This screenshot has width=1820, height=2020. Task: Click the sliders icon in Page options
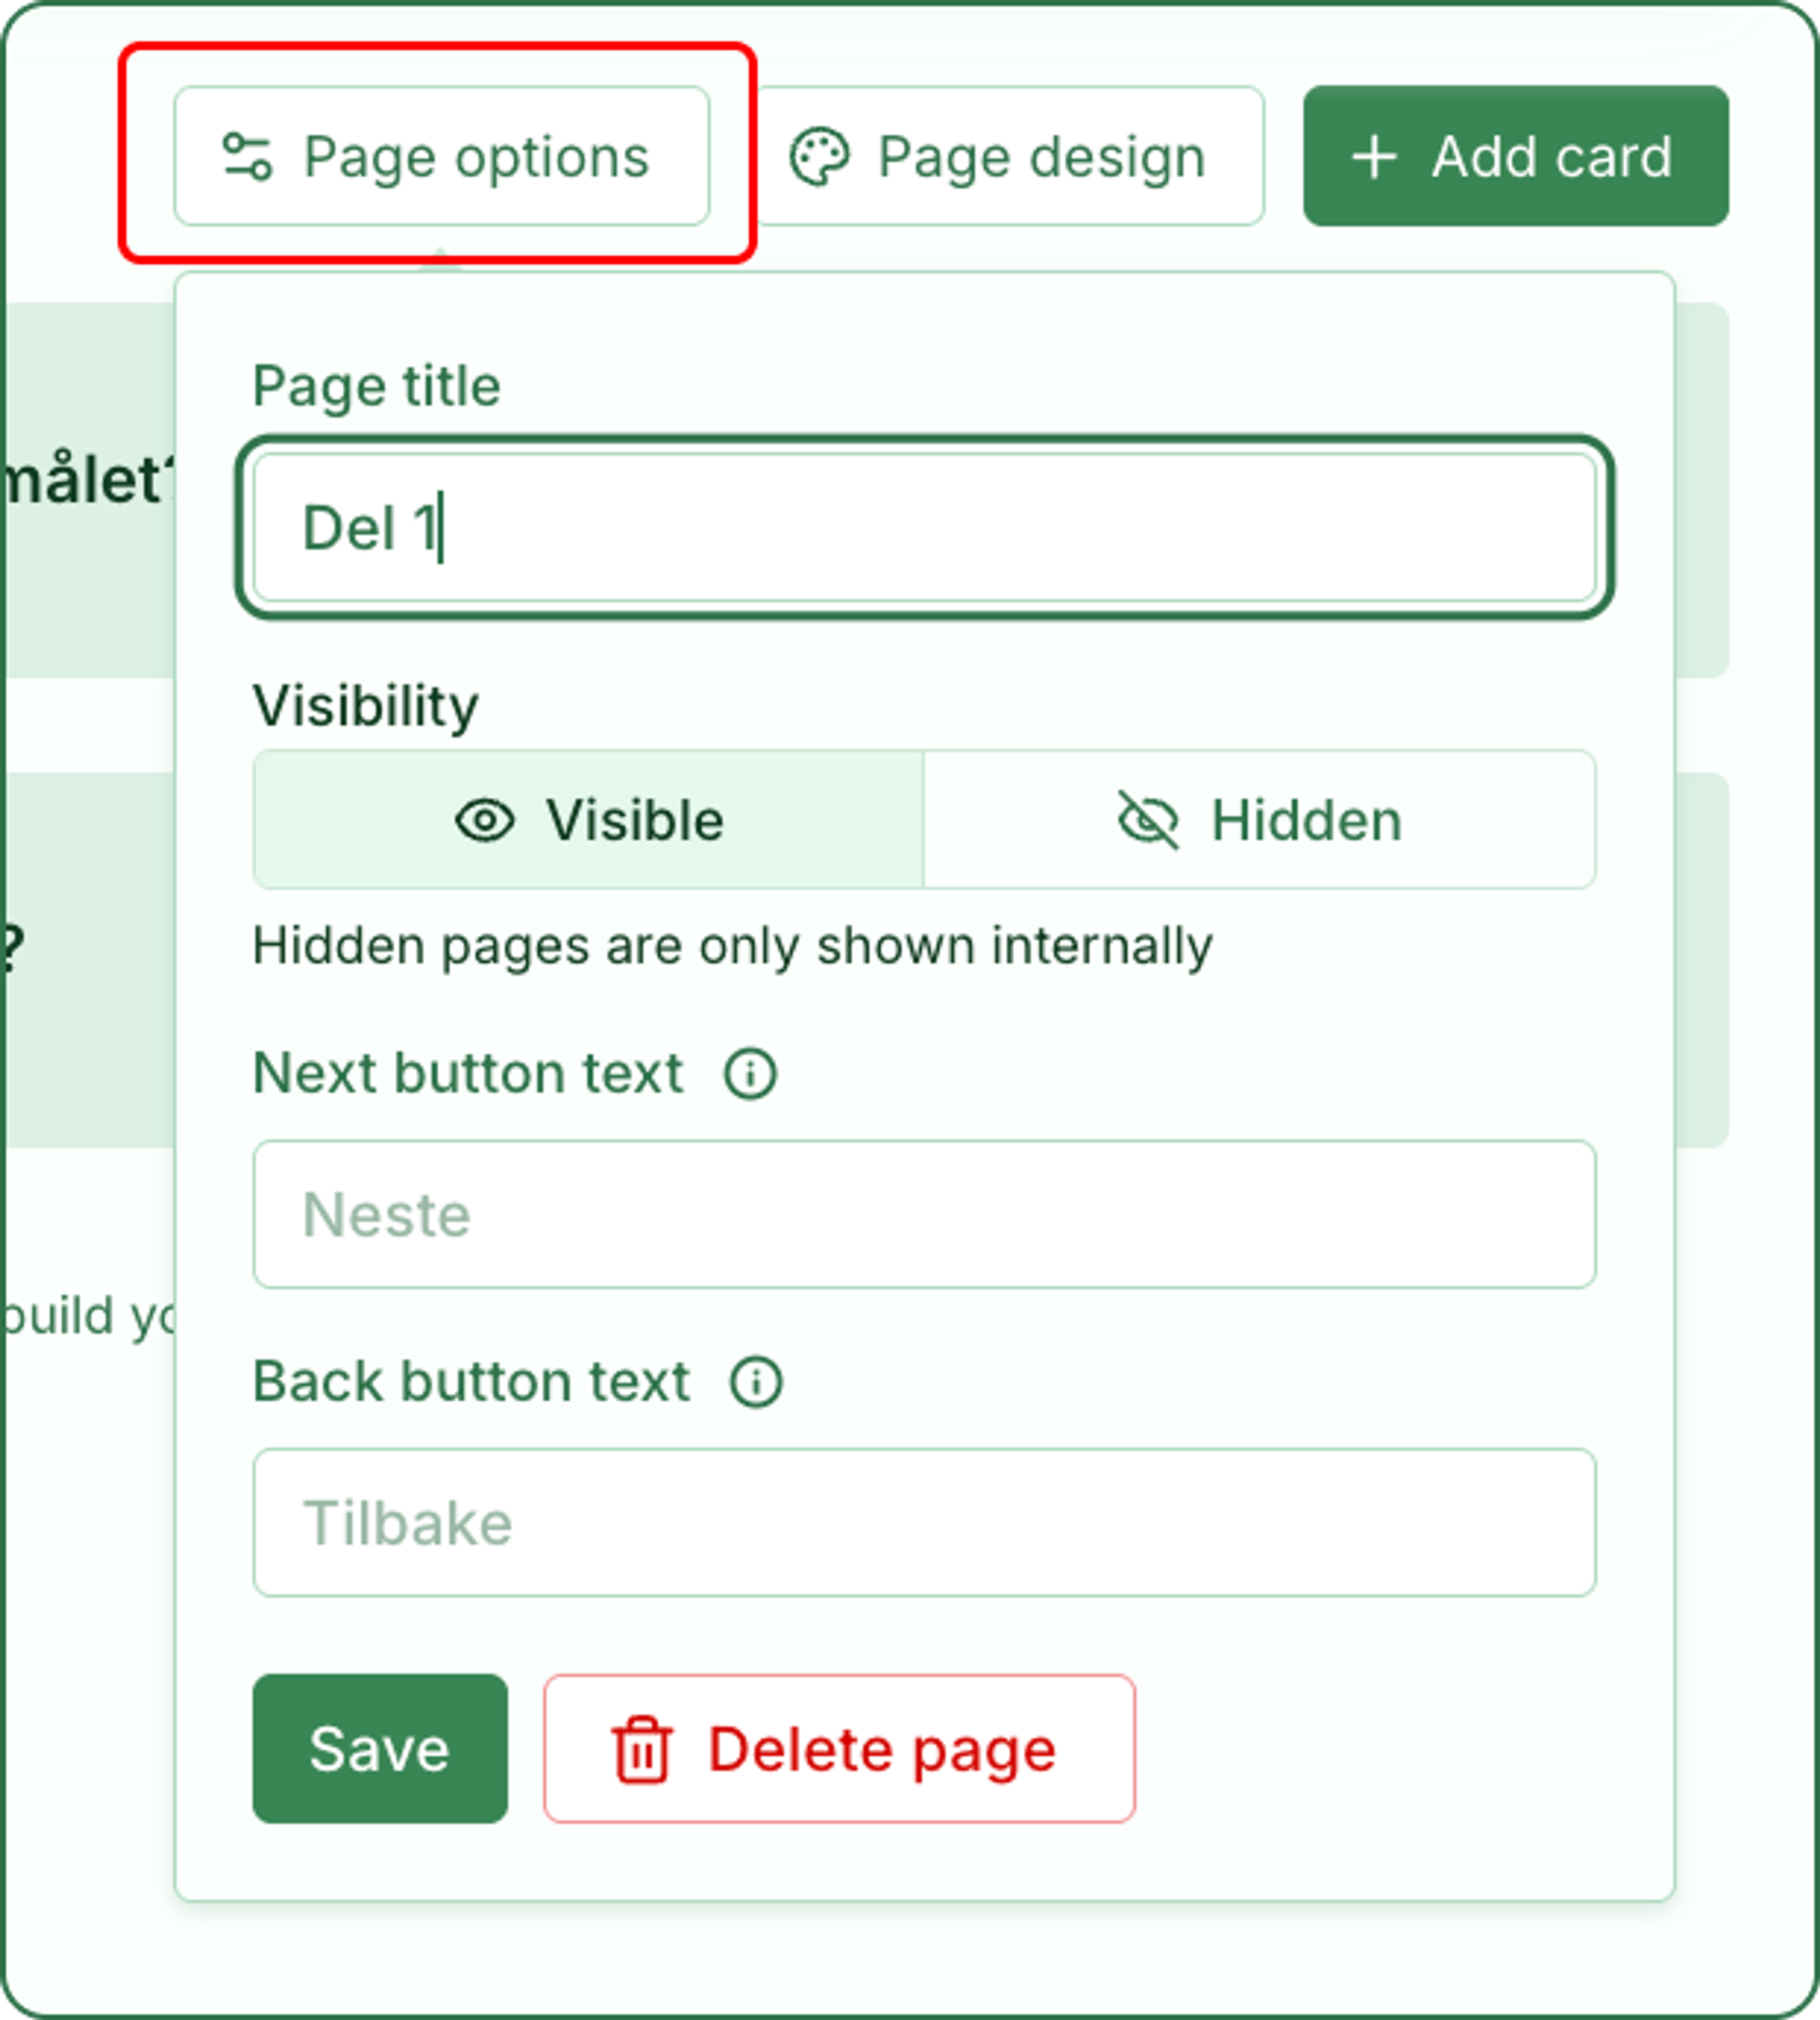247,157
